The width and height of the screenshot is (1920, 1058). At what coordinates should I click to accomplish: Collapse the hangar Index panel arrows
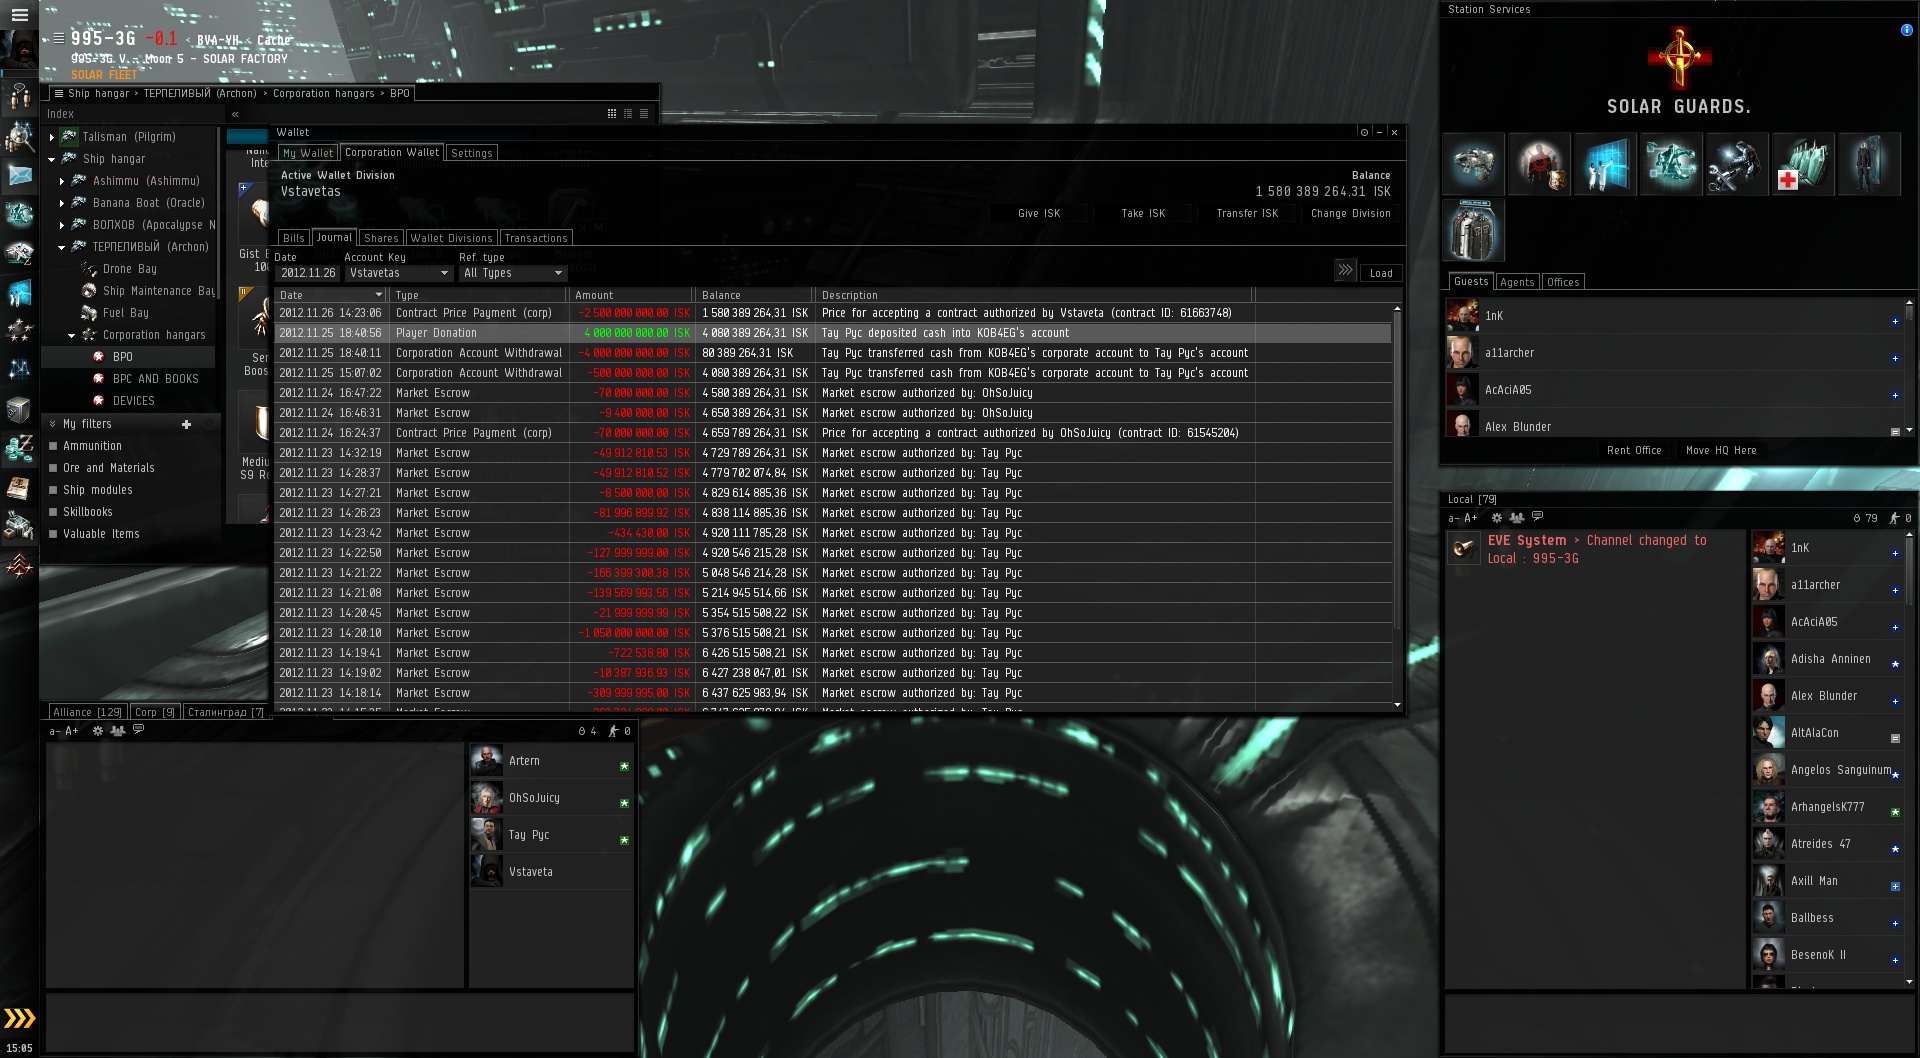click(235, 115)
